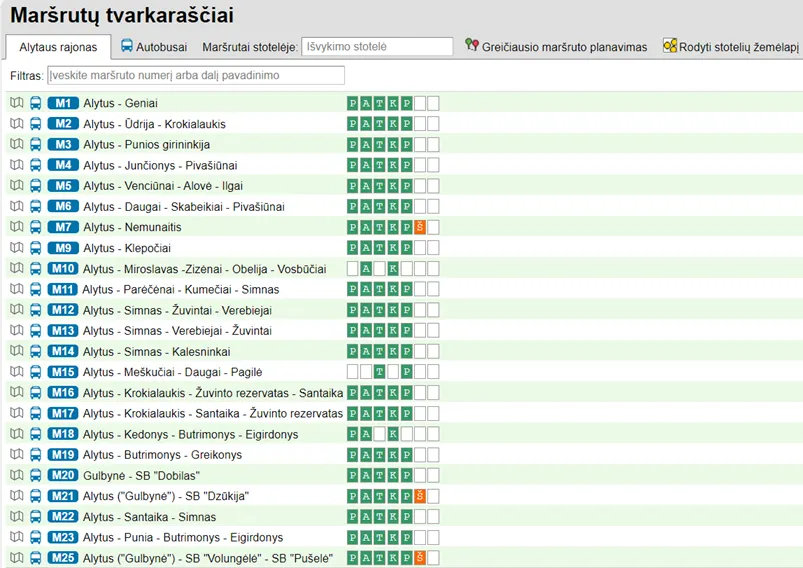Click the bus icon beside route M22
Viewport: 803px width, 568px height.
click(35, 517)
